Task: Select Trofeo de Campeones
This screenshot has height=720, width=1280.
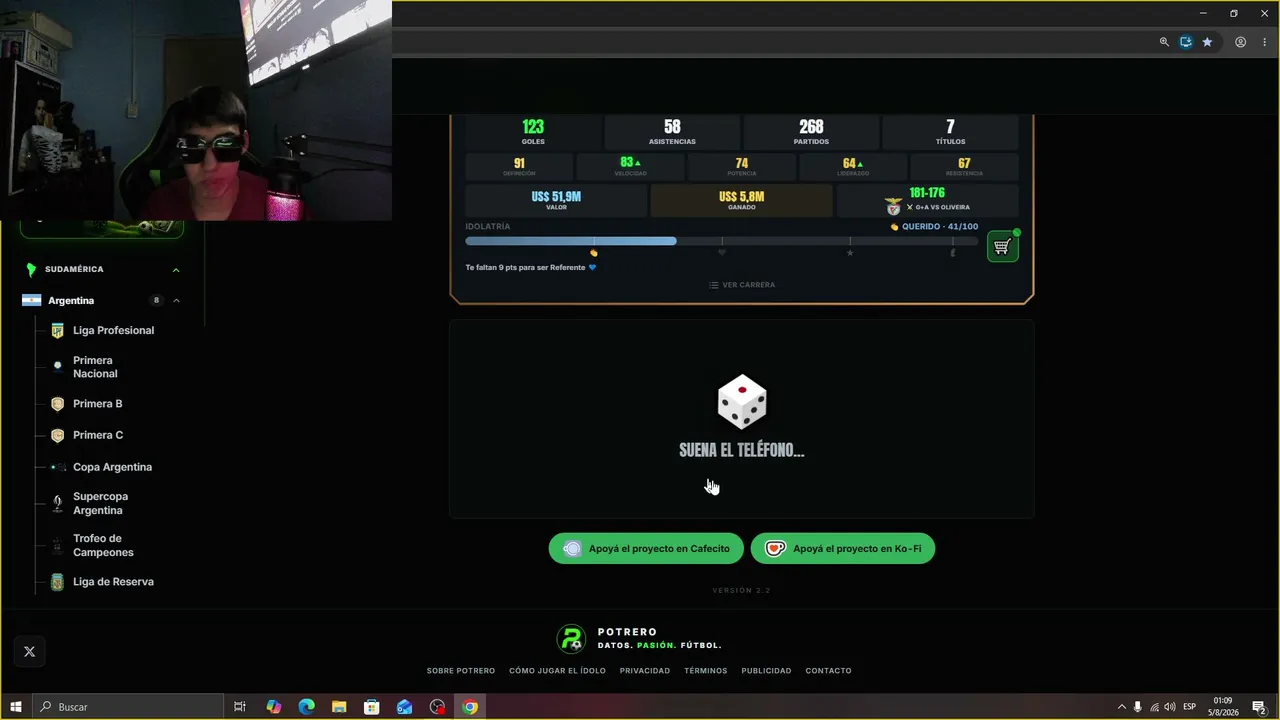Action: pyautogui.click(x=103, y=545)
